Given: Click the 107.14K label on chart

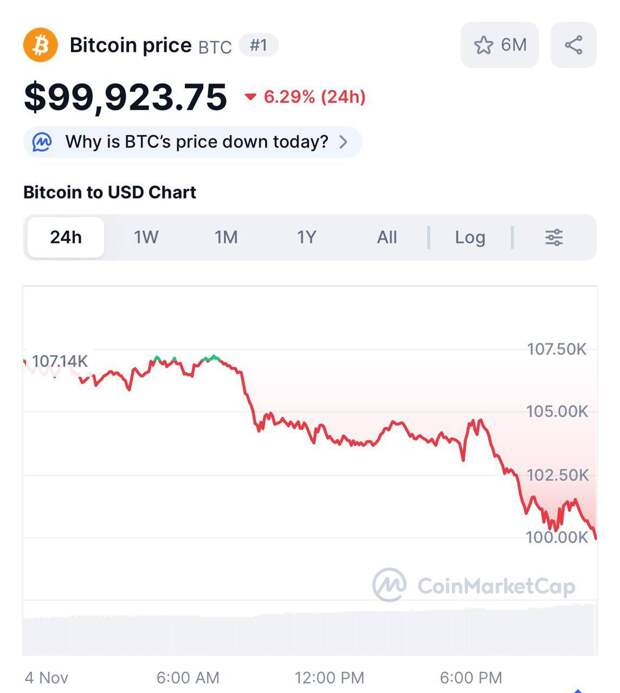Looking at the screenshot, I should pos(60,361).
